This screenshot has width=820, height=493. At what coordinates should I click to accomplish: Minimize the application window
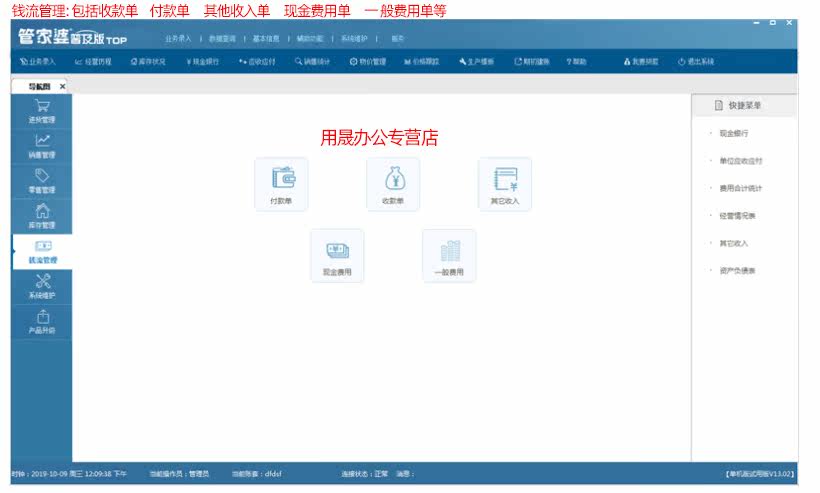(x=756, y=23)
